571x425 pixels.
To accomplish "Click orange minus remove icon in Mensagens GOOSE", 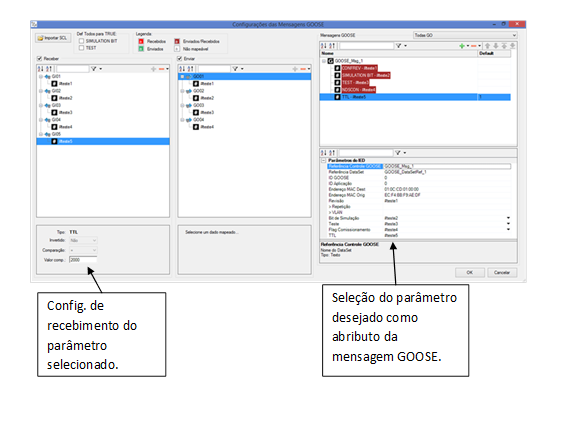I will (x=473, y=46).
